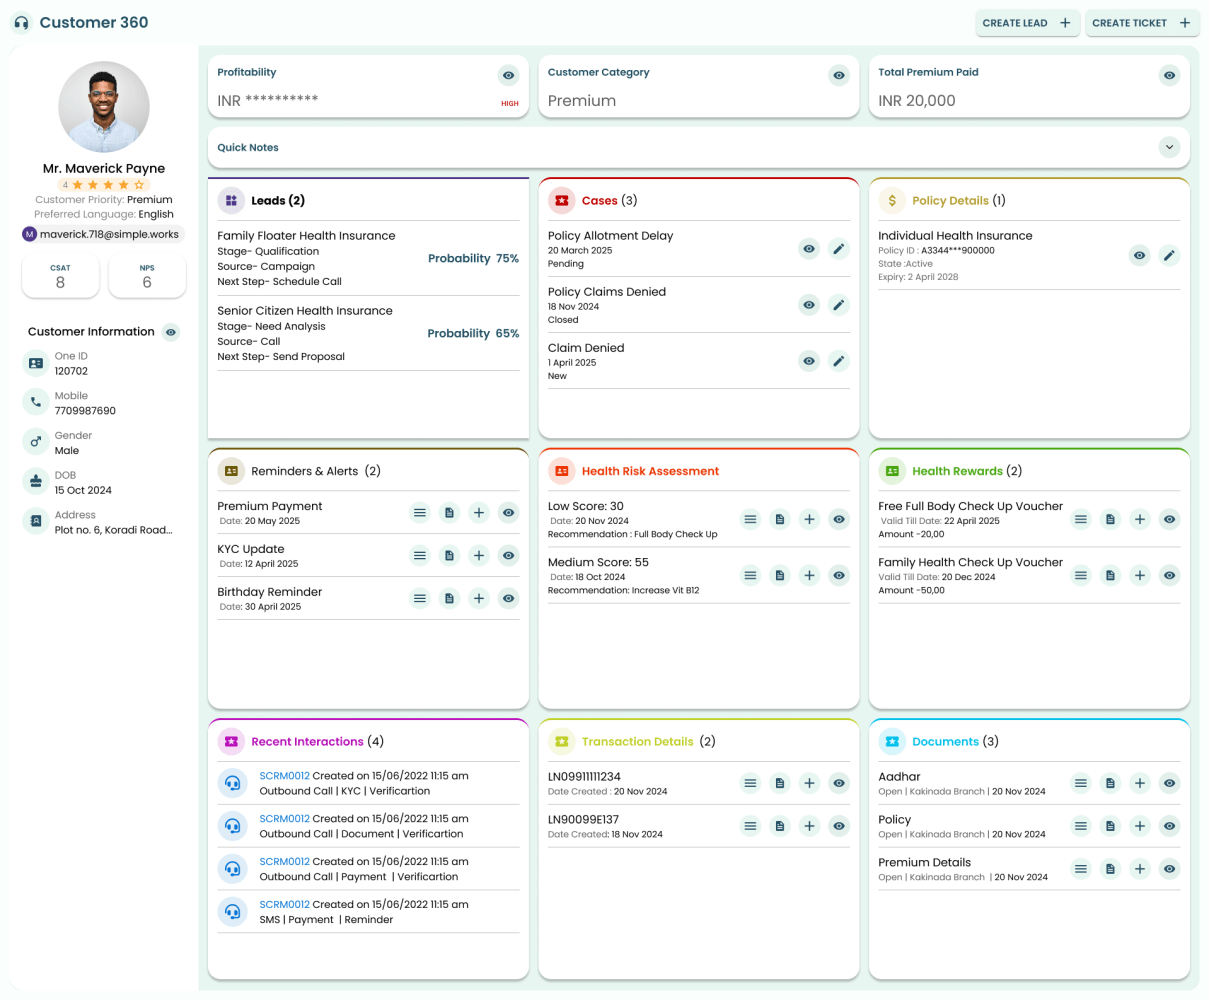Reveal the masked Profitability amount
1209x1000 pixels.
pyautogui.click(x=508, y=75)
